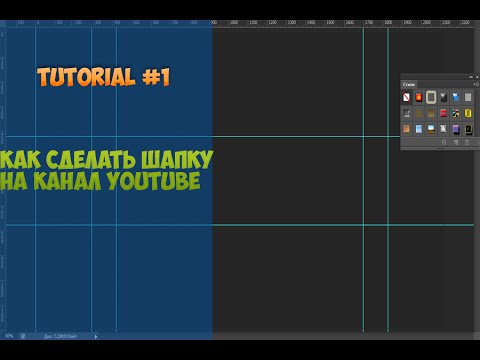Open the status bar info arrow menu
The width and height of the screenshot is (480, 360).
tap(96, 337)
